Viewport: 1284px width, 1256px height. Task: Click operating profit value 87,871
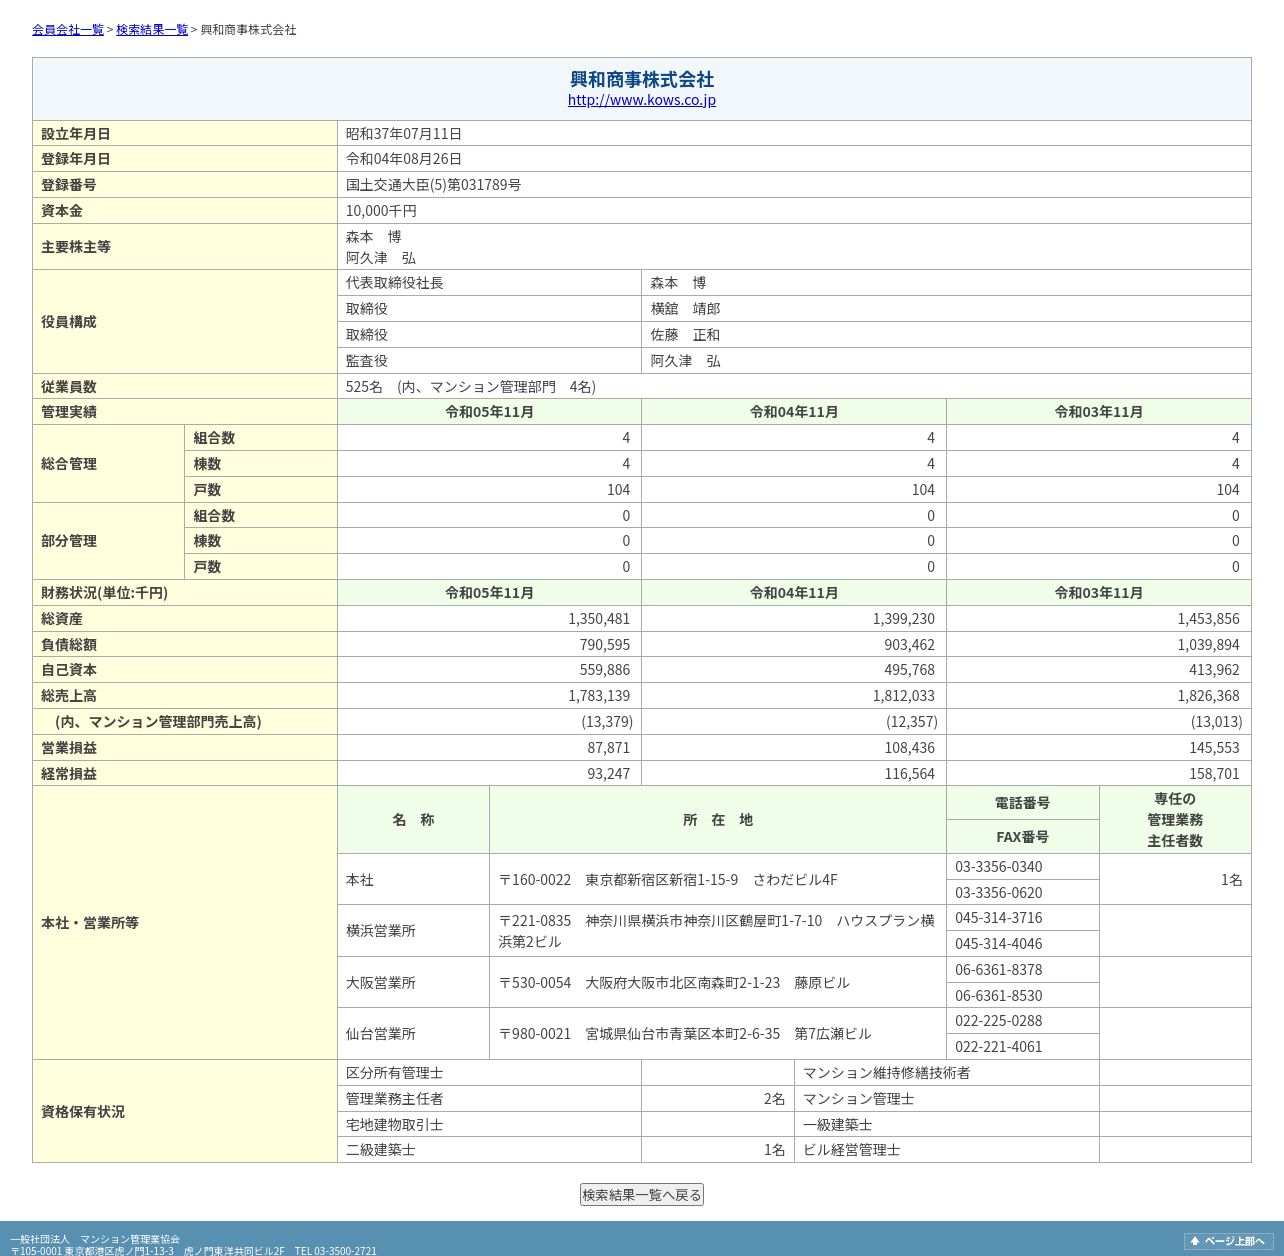click(609, 748)
